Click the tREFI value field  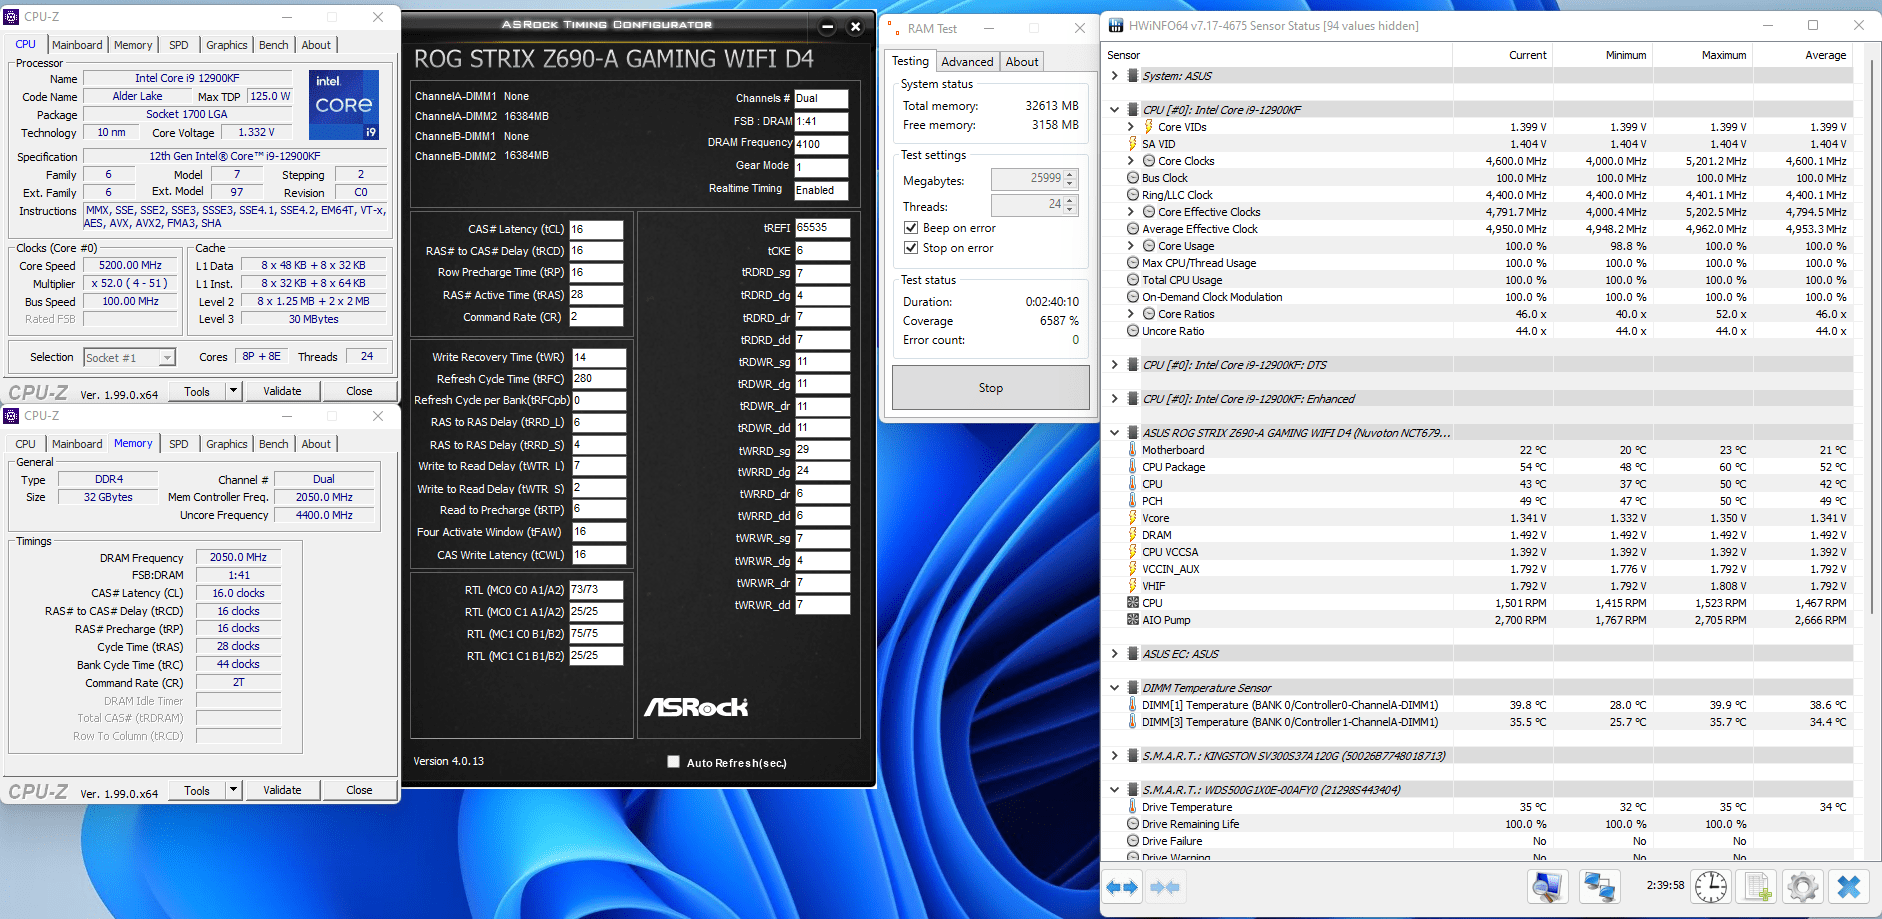[823, 228]
